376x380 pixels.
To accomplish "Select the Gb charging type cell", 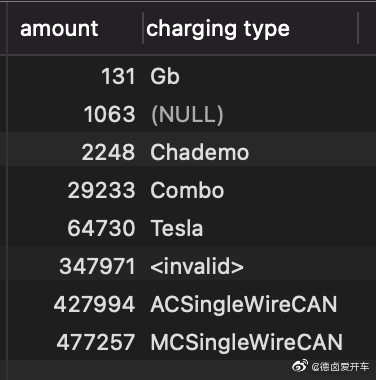I will coord(165,76).
